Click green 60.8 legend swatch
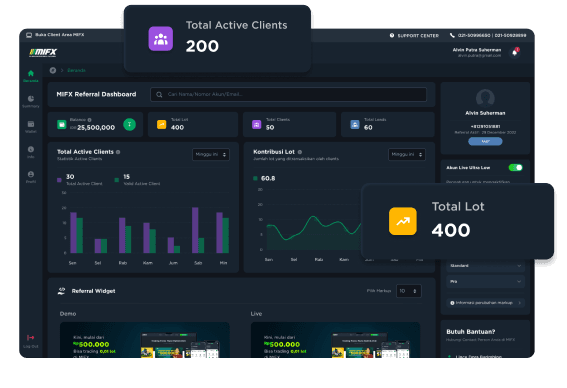Viewport: 567px width, 388px height. point(255,178)
